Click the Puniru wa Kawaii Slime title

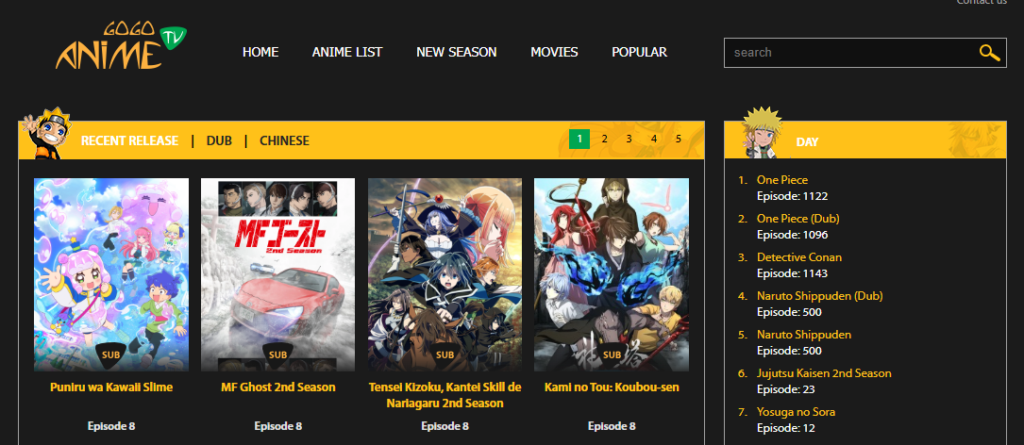pyautogui.click(x=111, y=387)
